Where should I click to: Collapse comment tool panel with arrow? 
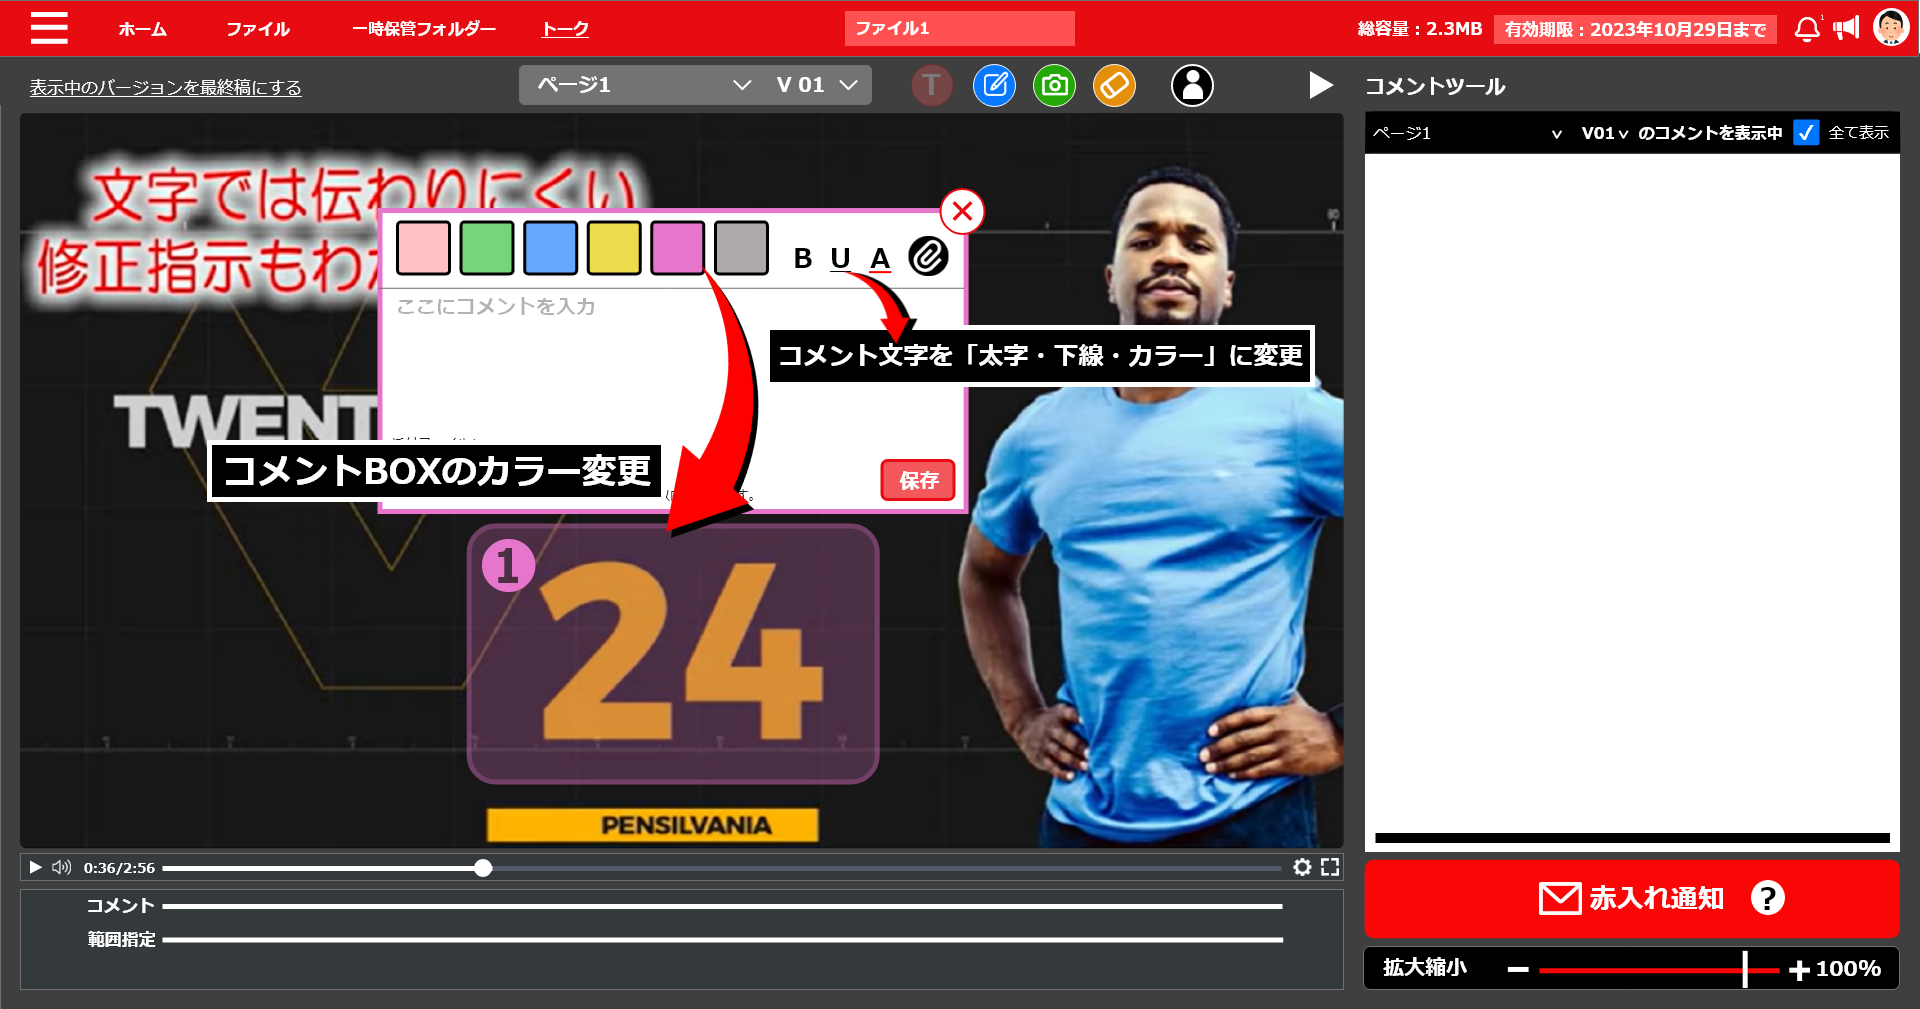(x=1320, y=86)
